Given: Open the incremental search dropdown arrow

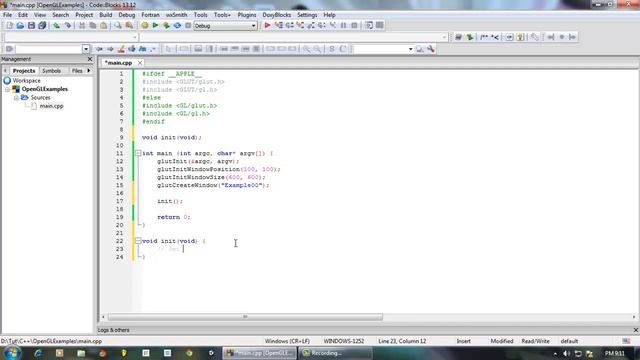Looking at the screenshot, I should tap(410, 49).
